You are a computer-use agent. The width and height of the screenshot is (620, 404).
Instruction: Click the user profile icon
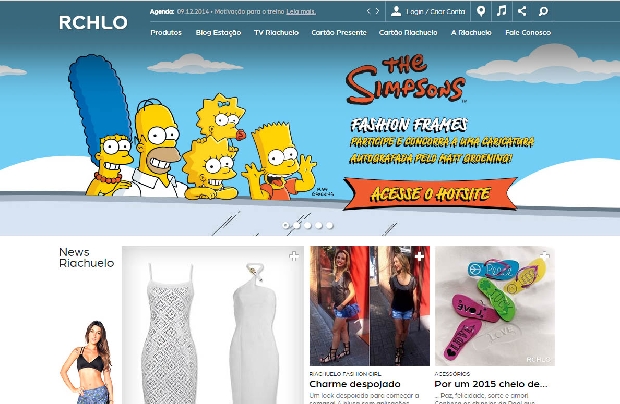[x=396, y=11]
